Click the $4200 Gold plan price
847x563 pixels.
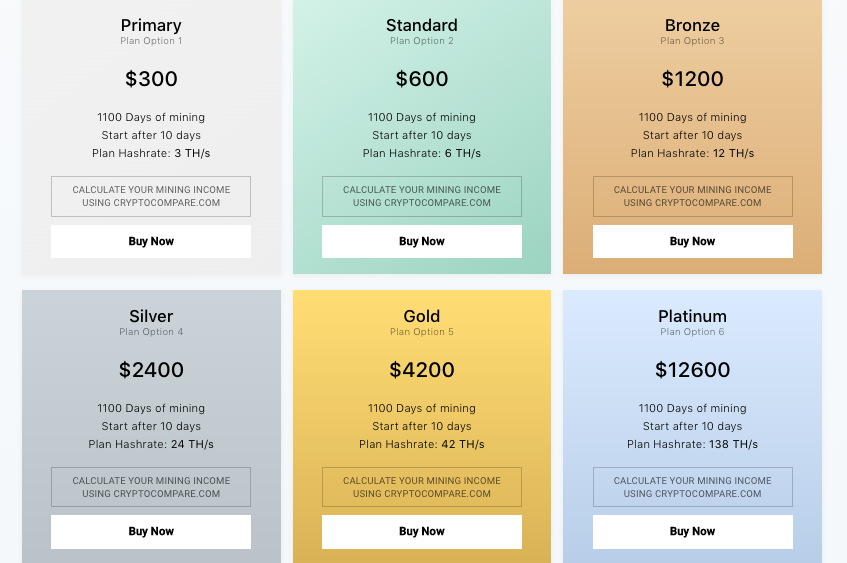tap(421, 370)
